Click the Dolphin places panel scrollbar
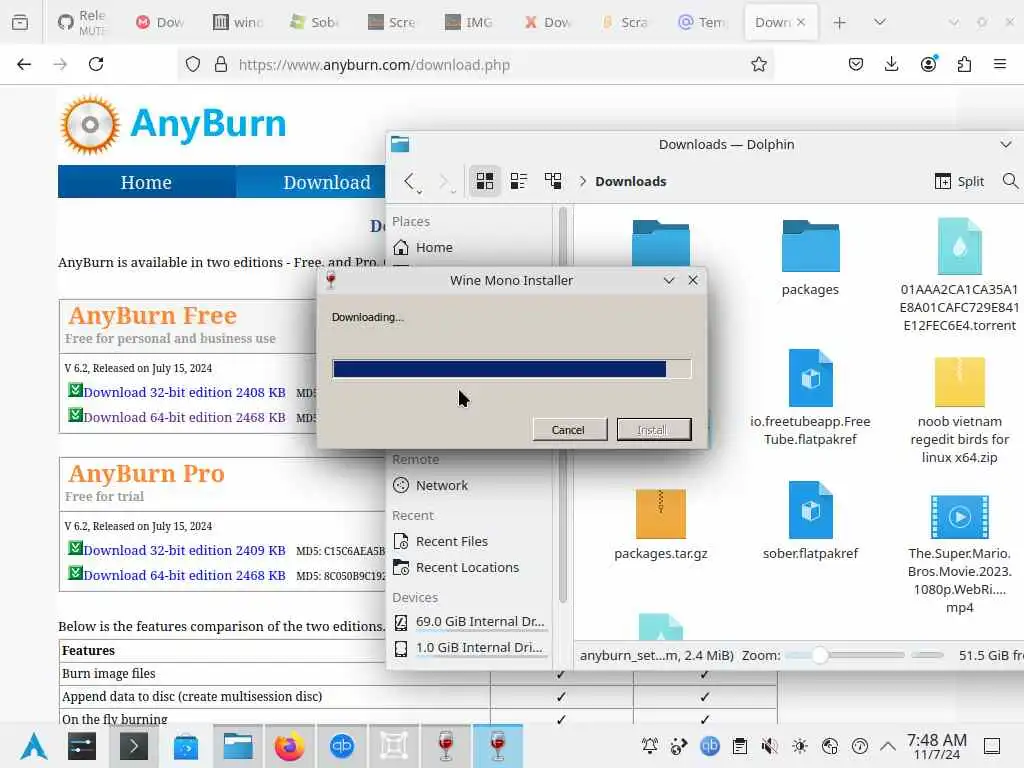The image size is (1024, 768). 562,405
